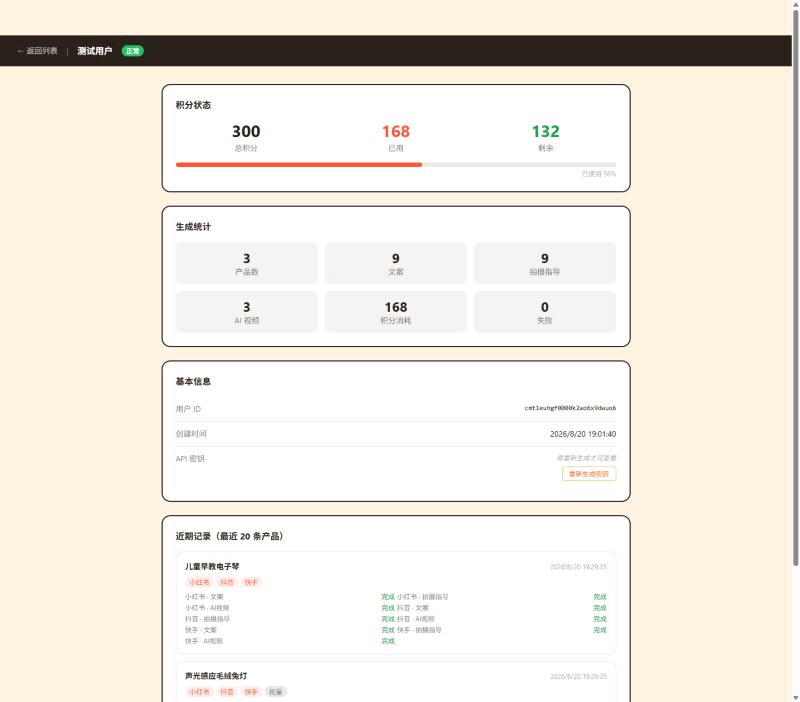Select the 快手 · AI视频 task row
This screenshot has height=702, width=800.
pyautogui.click(x=290, y=641)
